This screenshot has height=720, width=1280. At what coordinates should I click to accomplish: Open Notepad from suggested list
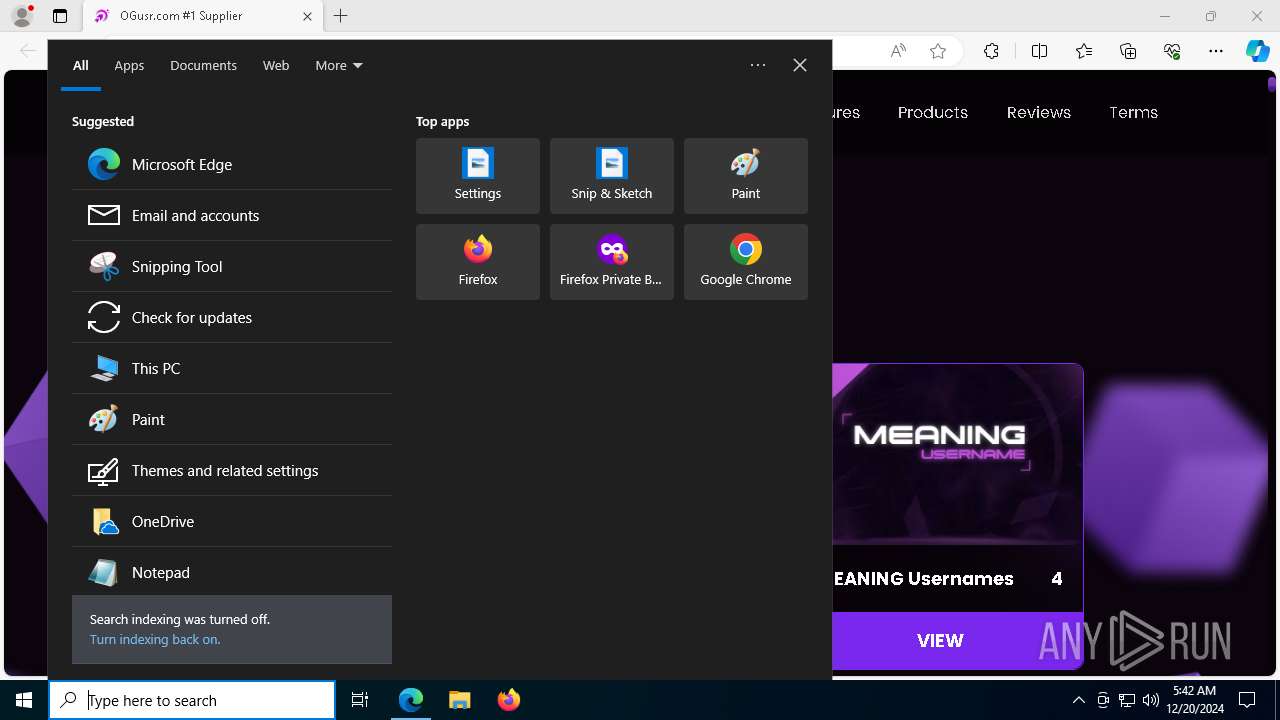[x=231, y=572]
